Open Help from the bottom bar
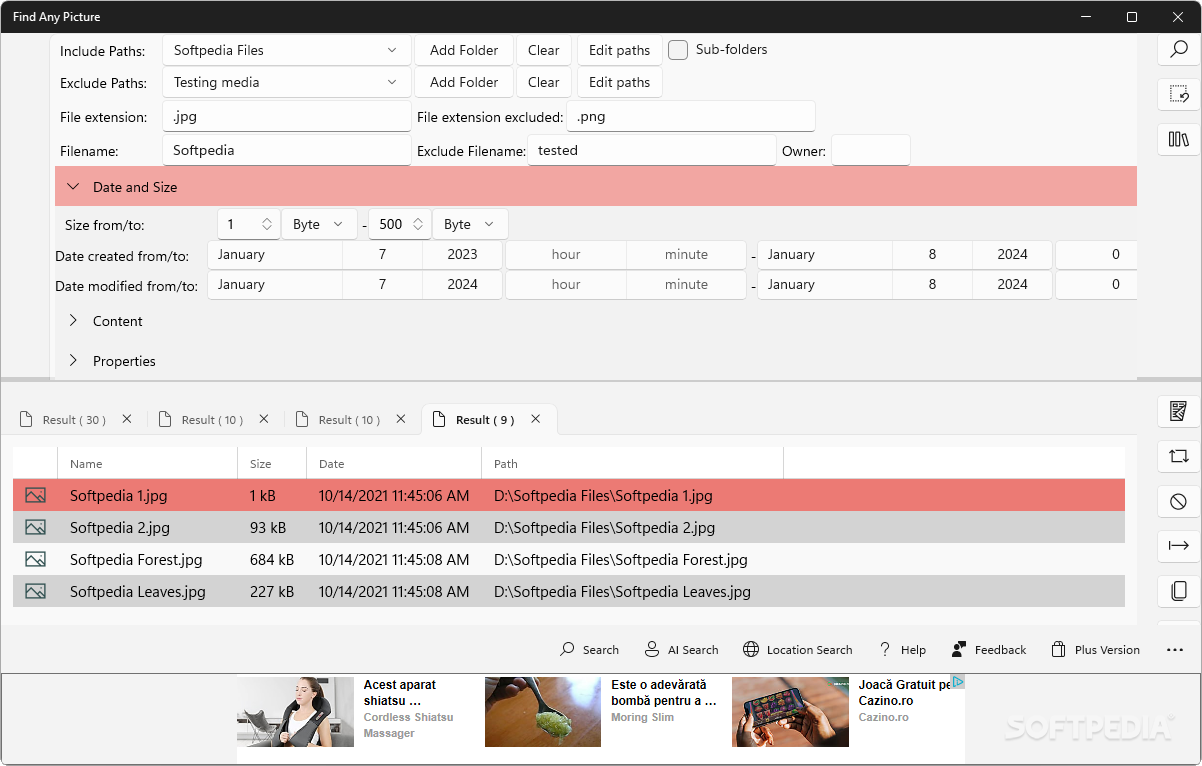The image size is (1202, 766). (902, 650)
